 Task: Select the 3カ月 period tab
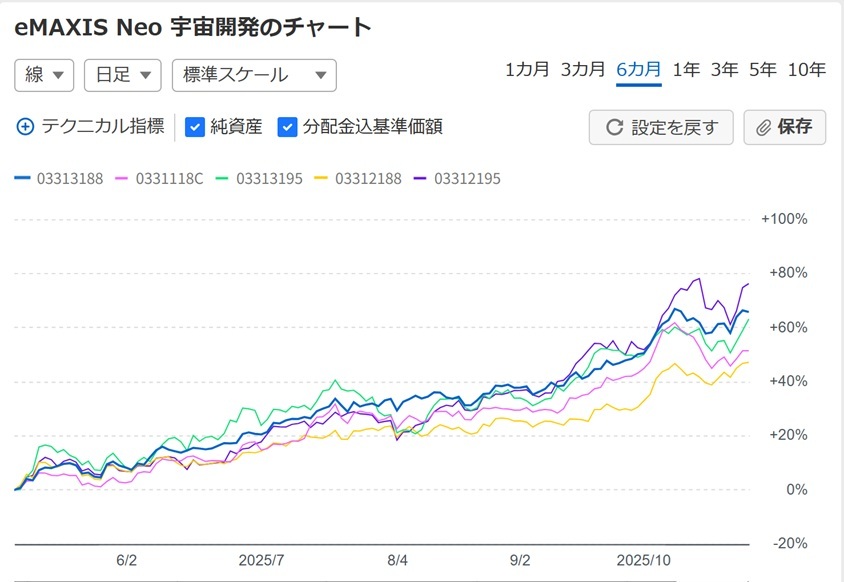pos(583,70)
